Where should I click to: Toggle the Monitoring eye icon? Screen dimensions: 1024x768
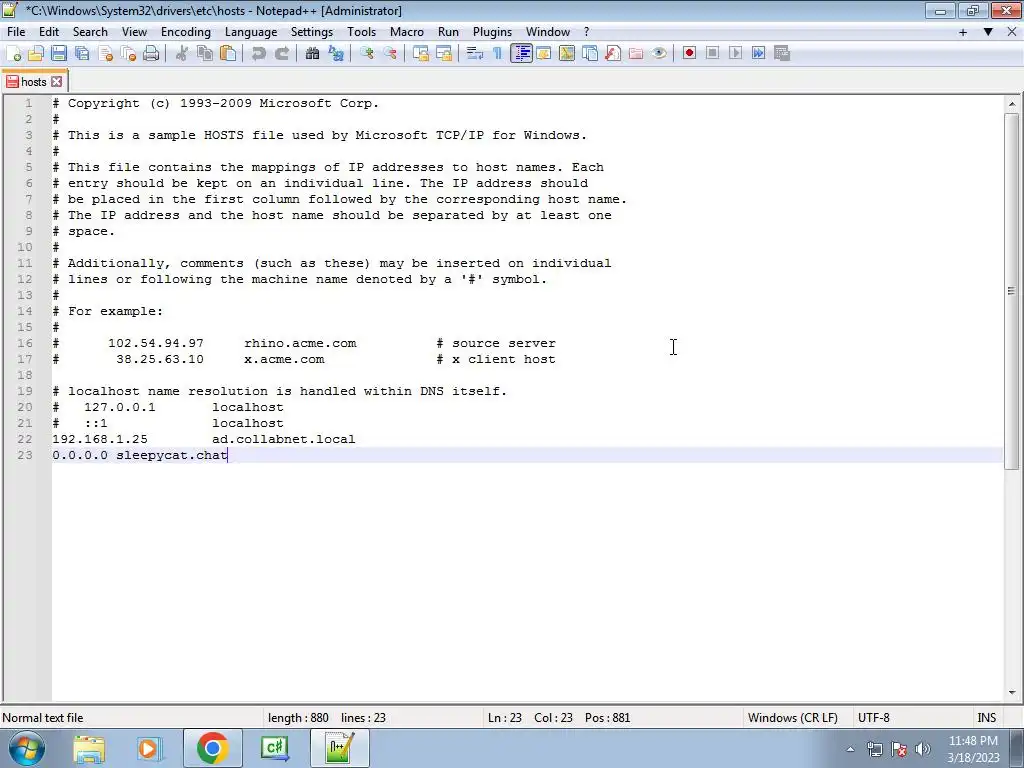pyautogui.click(x=659, y=54)
